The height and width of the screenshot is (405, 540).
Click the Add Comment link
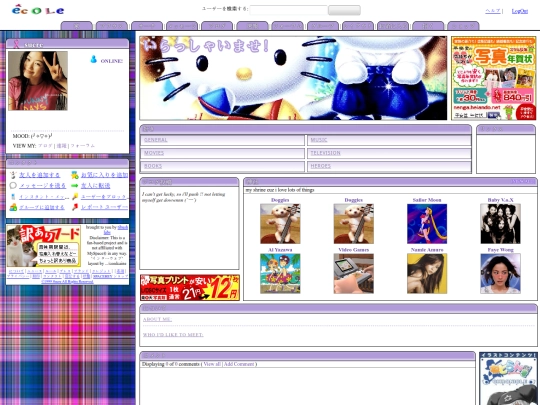pos(239,364)
